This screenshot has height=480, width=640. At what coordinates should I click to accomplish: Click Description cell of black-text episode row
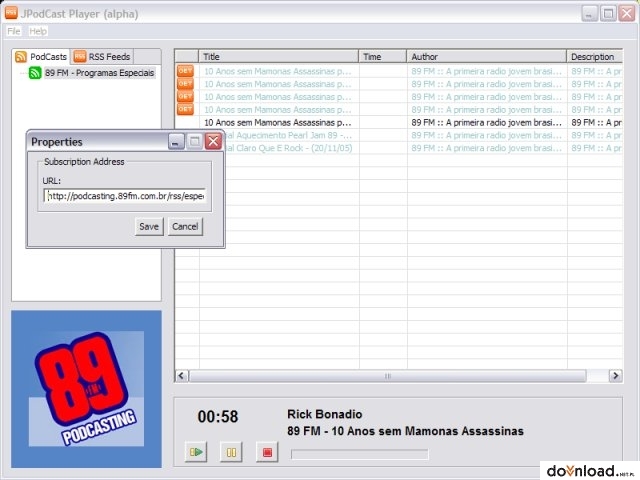click(595, 122)
